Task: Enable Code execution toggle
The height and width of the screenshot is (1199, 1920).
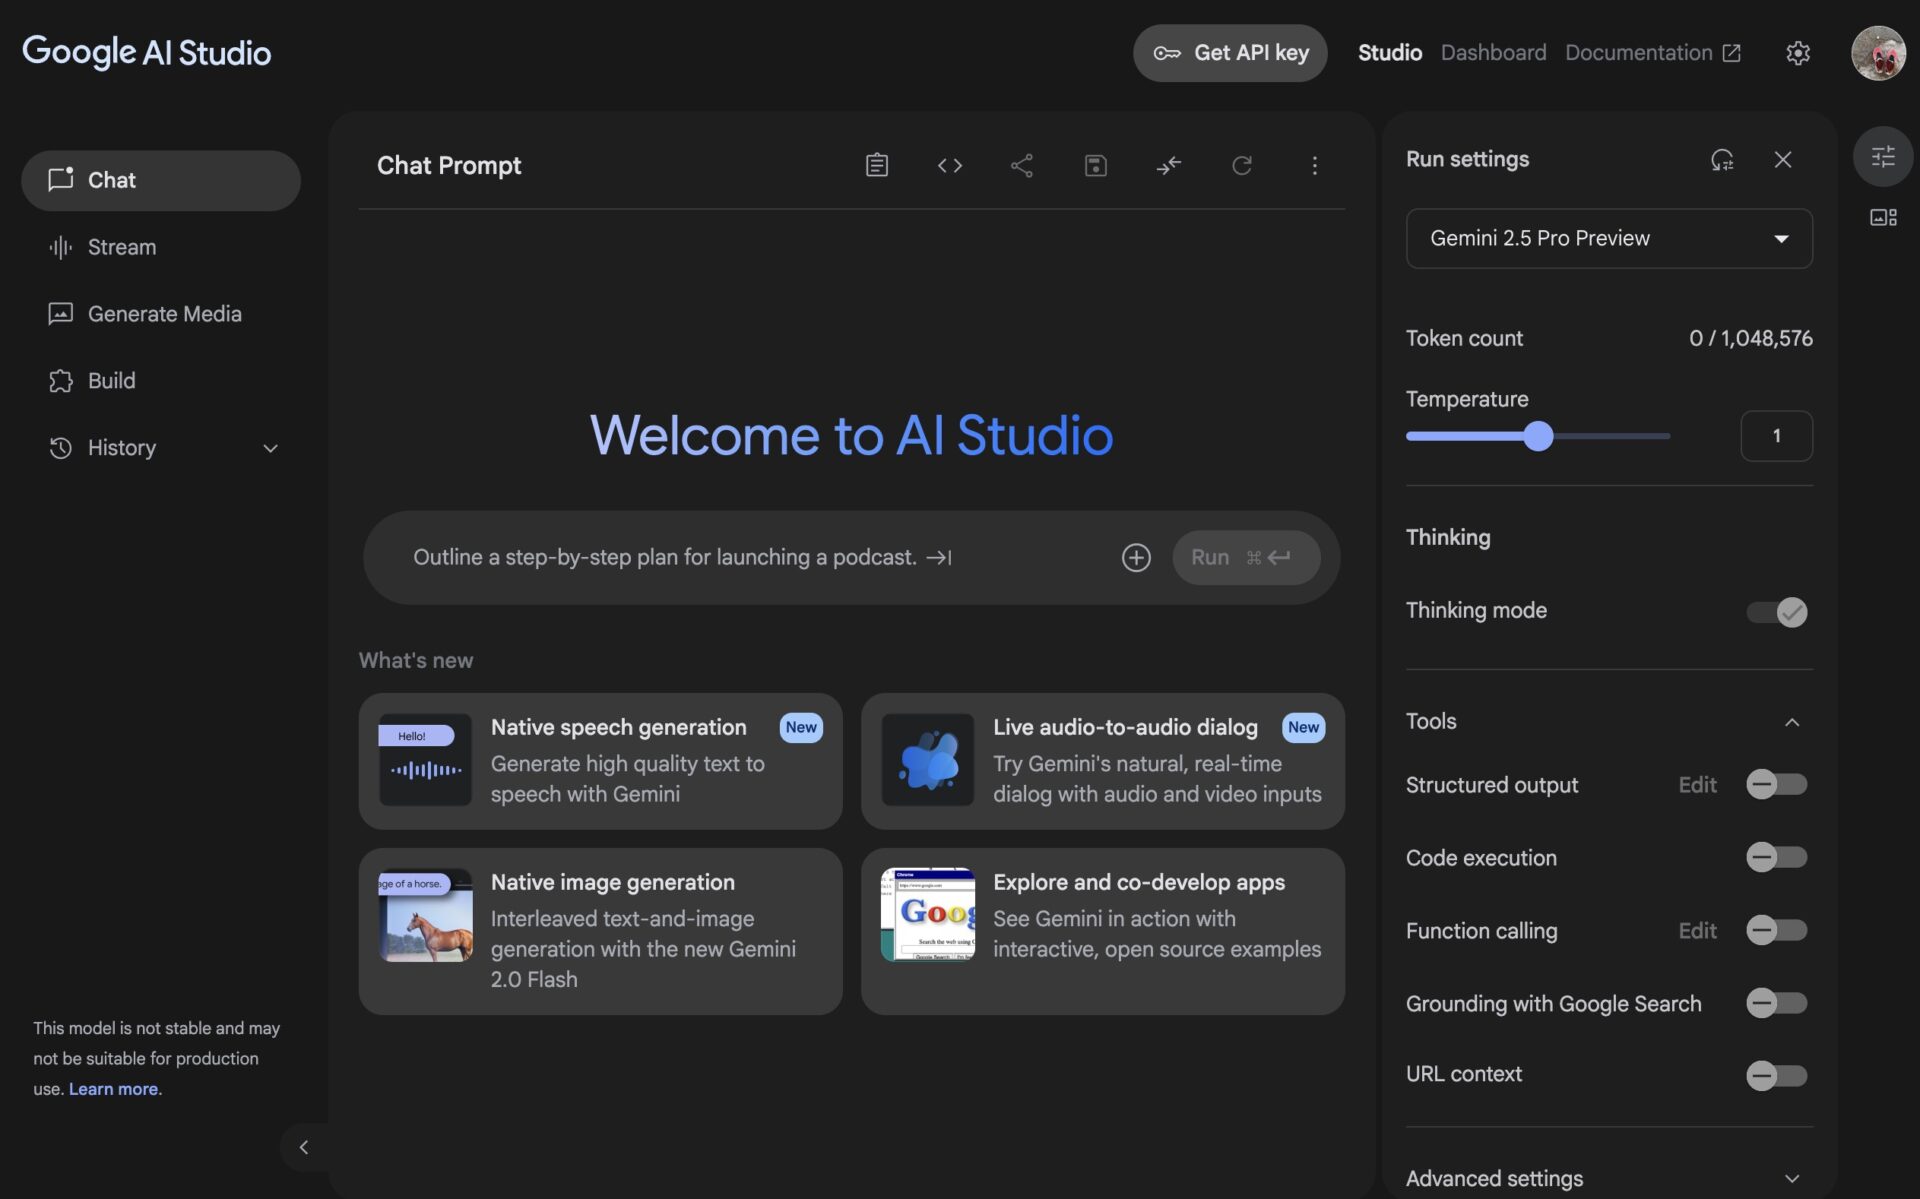Action: [x=1777, y=857]
